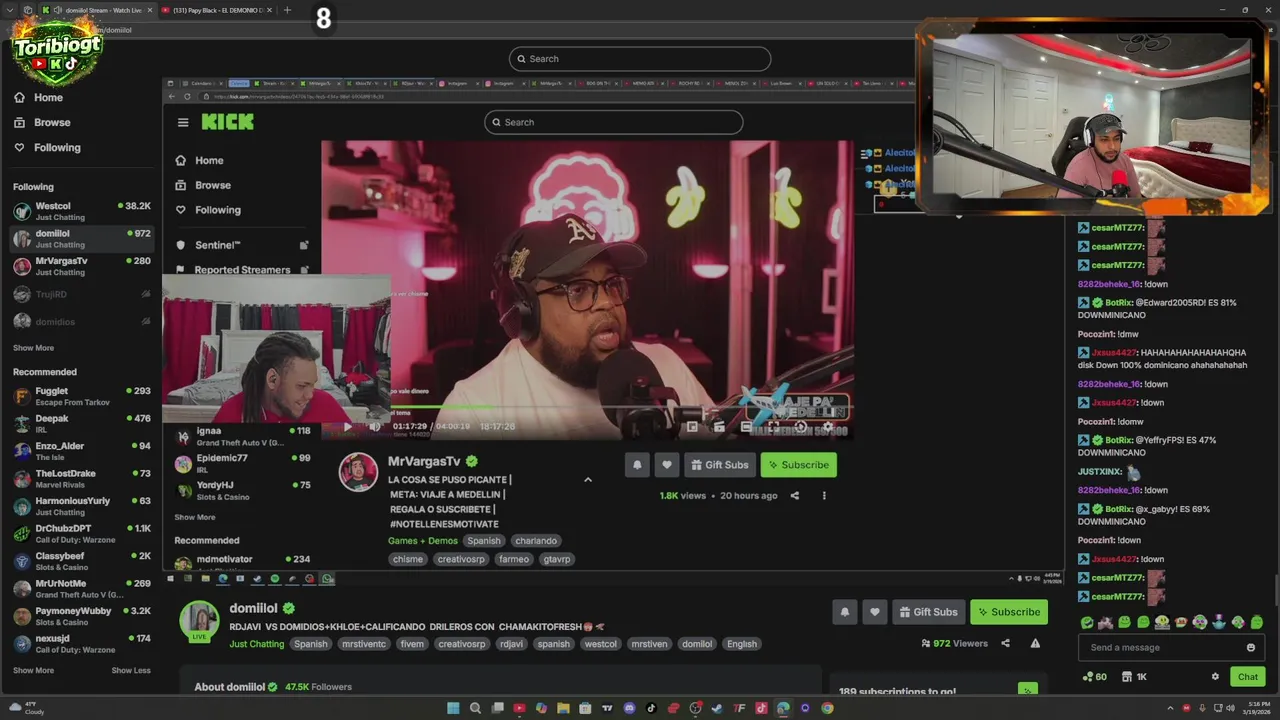Open the Just Chatting category link under domiilol
This screenshot has height=720, width=1280.
(257, 644)
